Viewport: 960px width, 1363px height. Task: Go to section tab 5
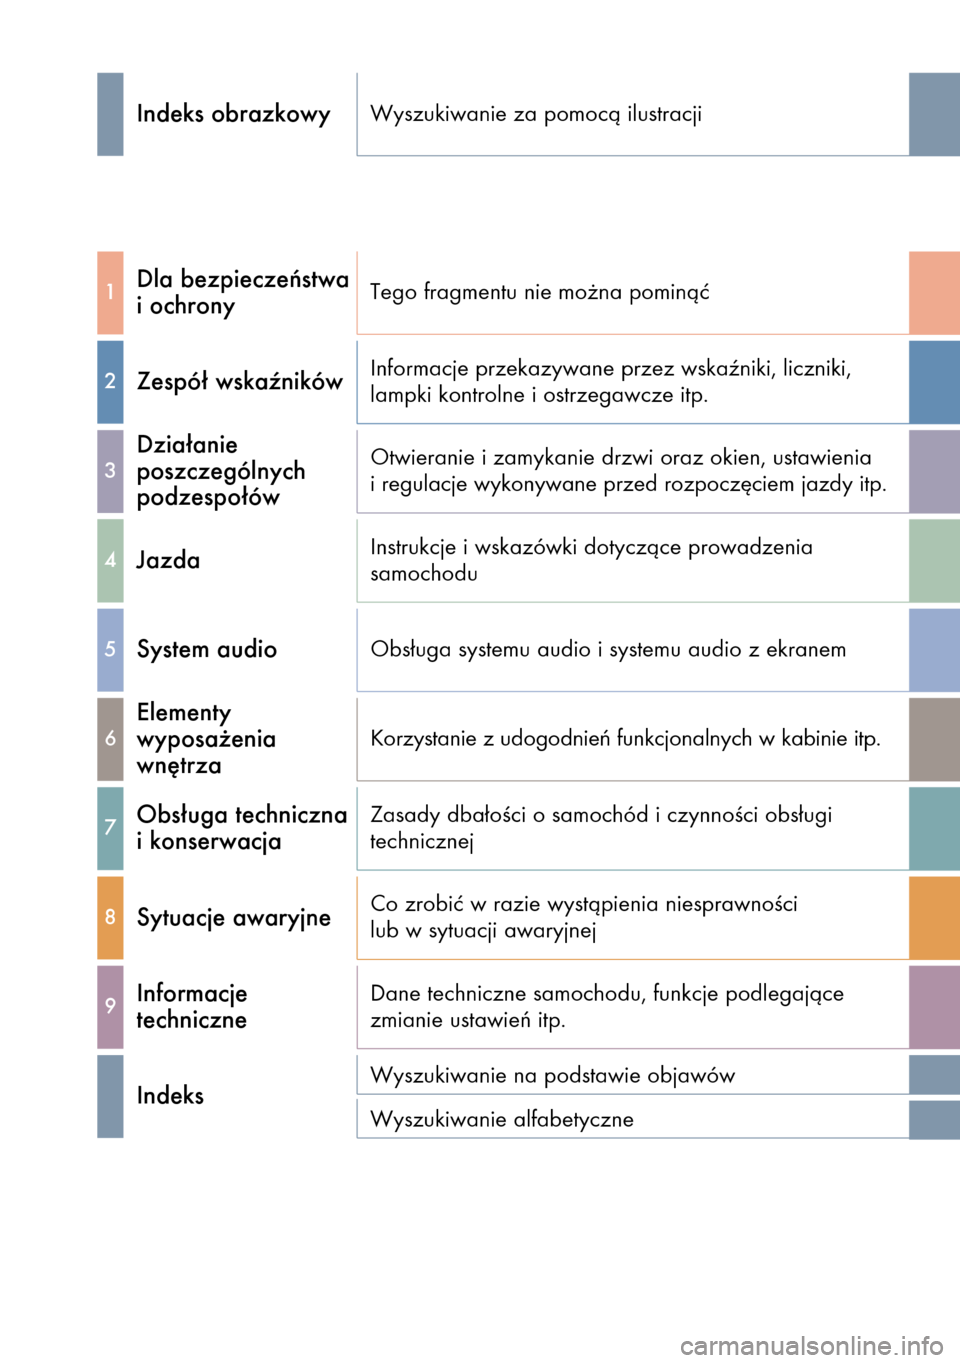point(110,649)
